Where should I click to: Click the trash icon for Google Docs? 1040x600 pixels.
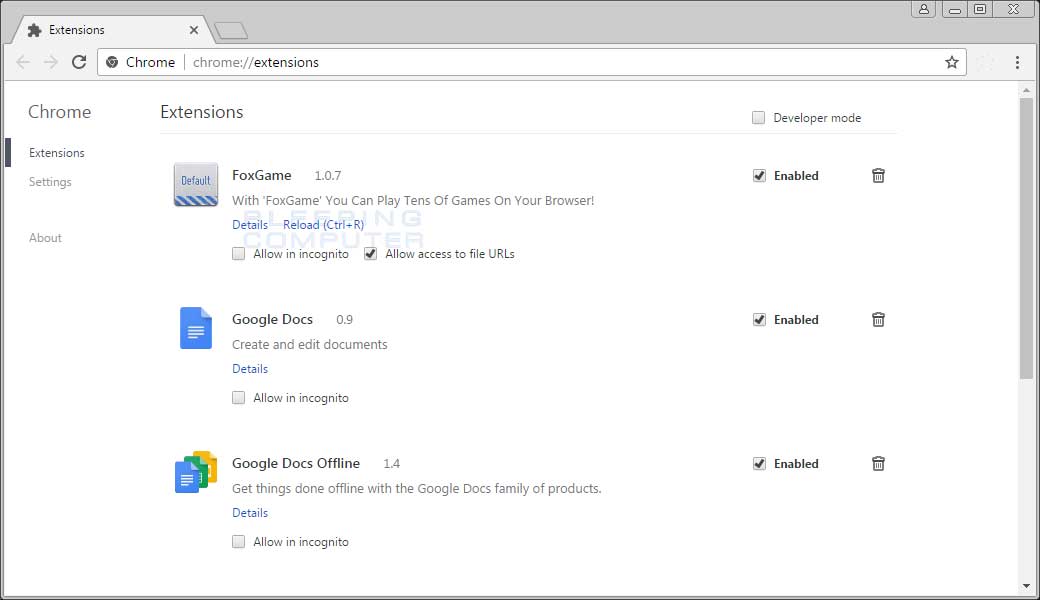coord(878,319)
